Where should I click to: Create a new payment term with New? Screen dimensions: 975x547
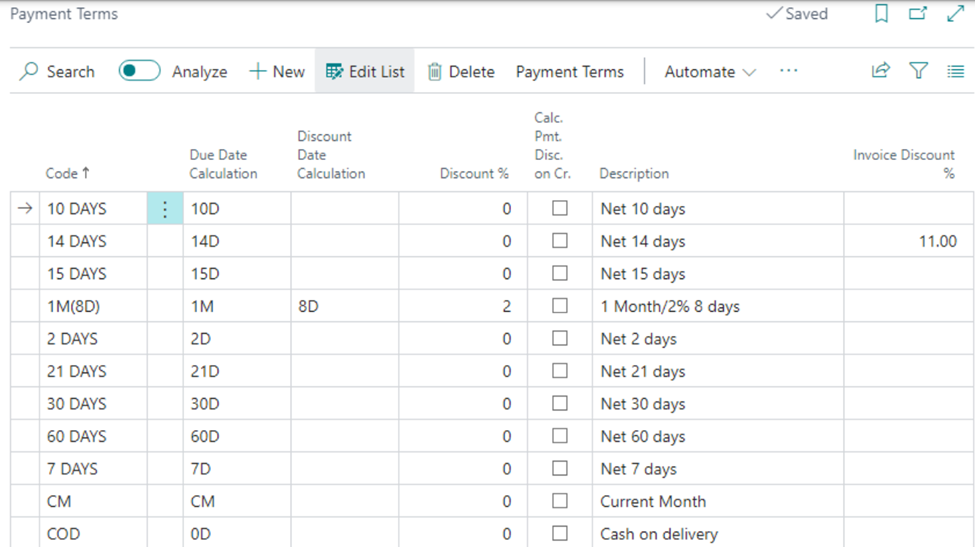point(277,71)
